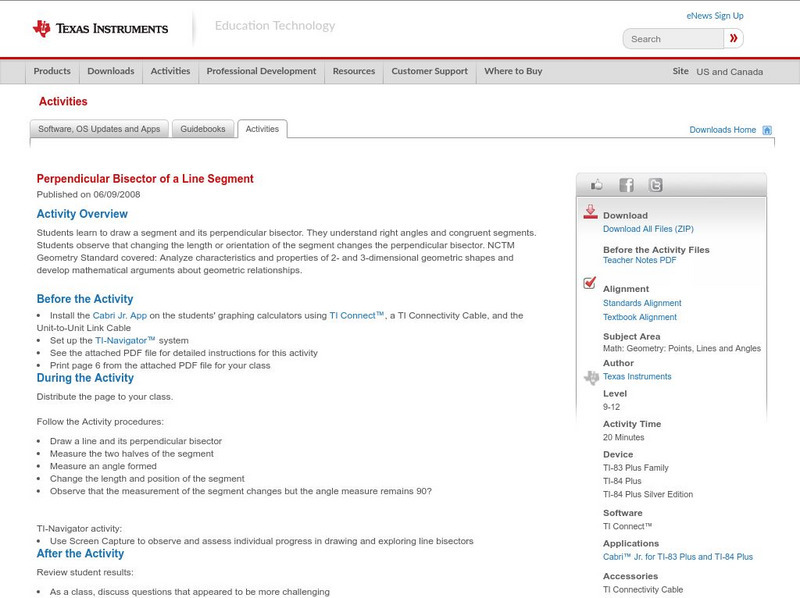The height and width of the screenshot is (598, 800).
Task: Go to the Downloads Home link
Action: point(722,130)
